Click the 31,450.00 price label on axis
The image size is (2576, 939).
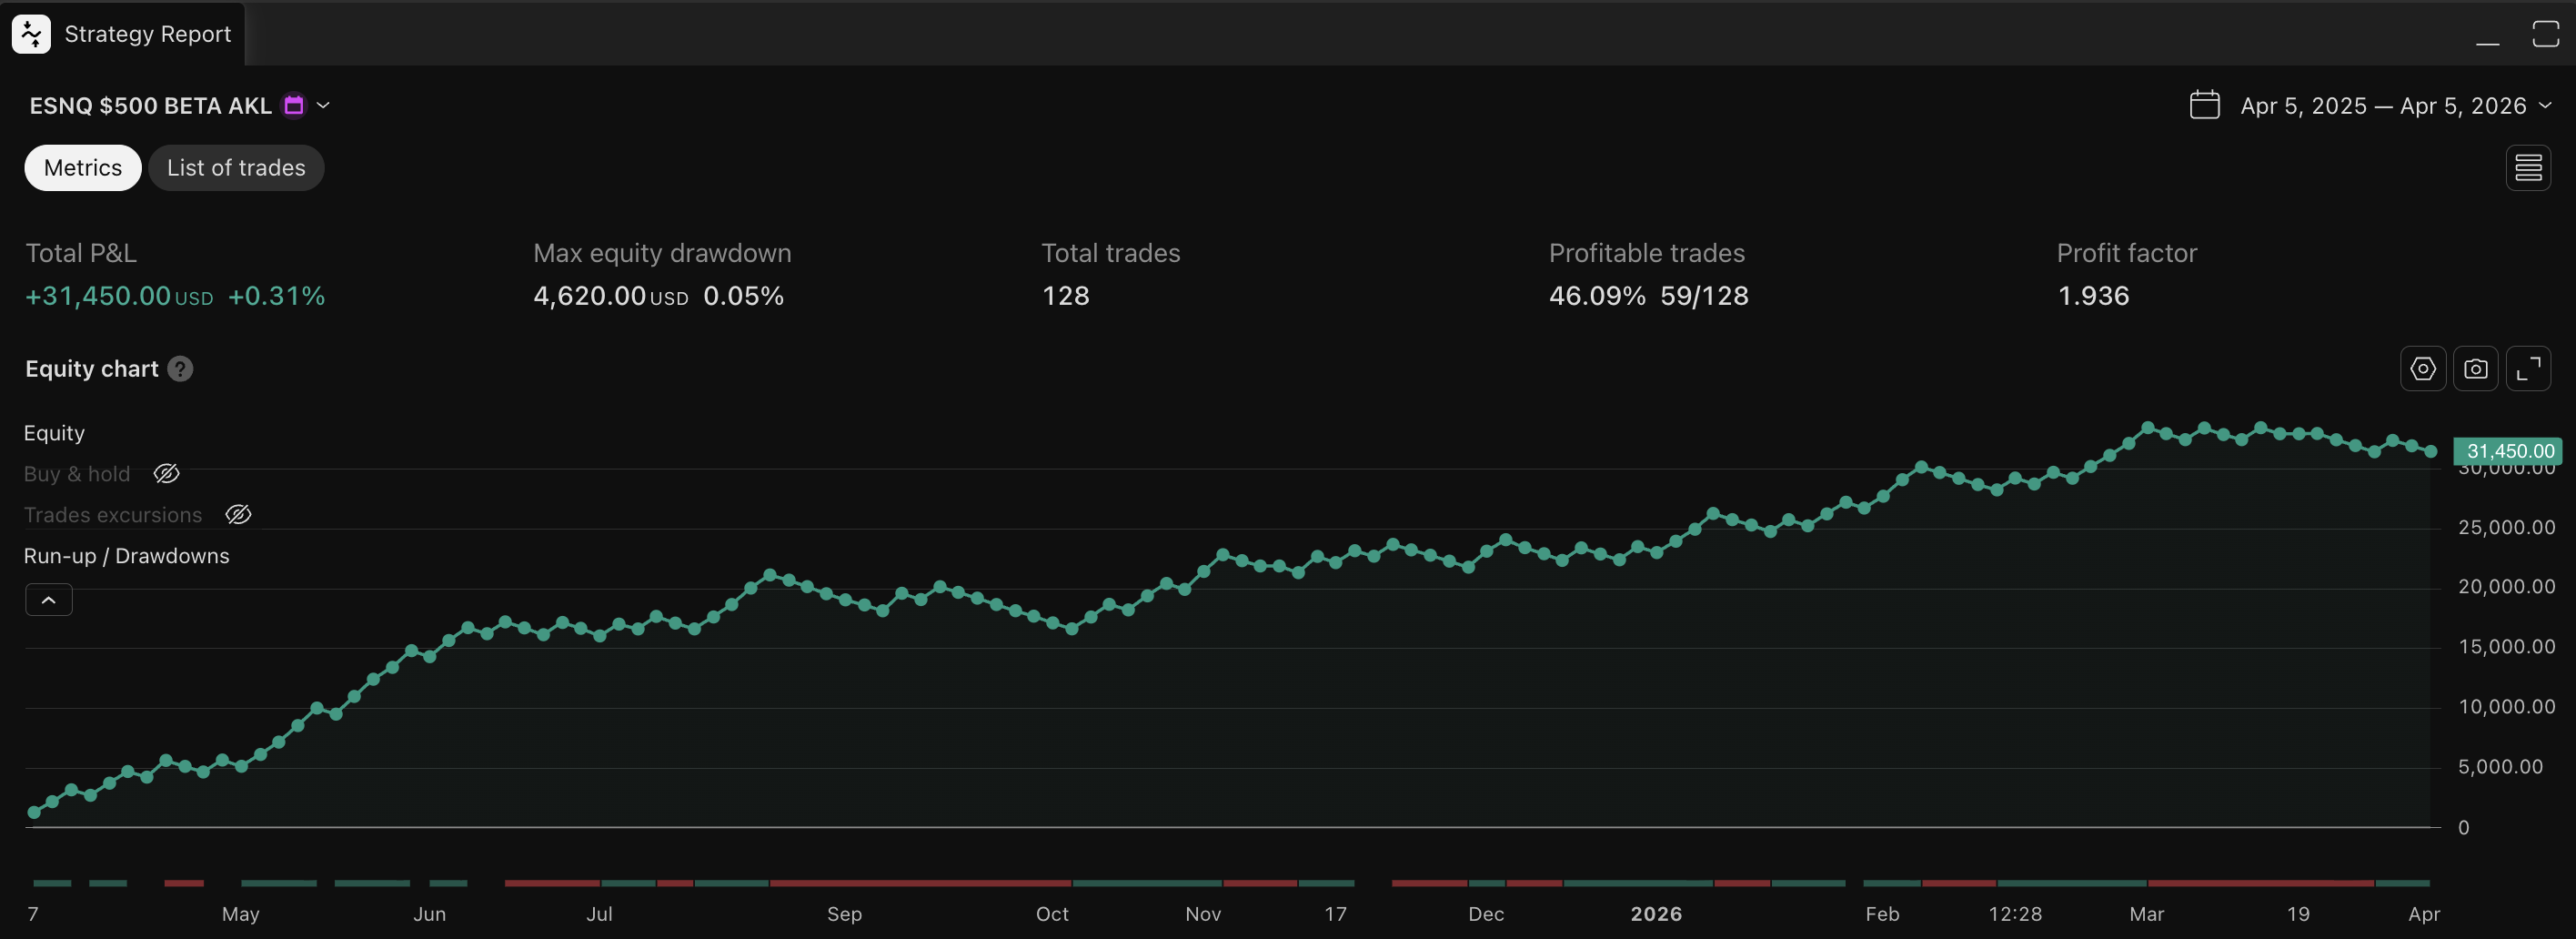(2508, 451)
